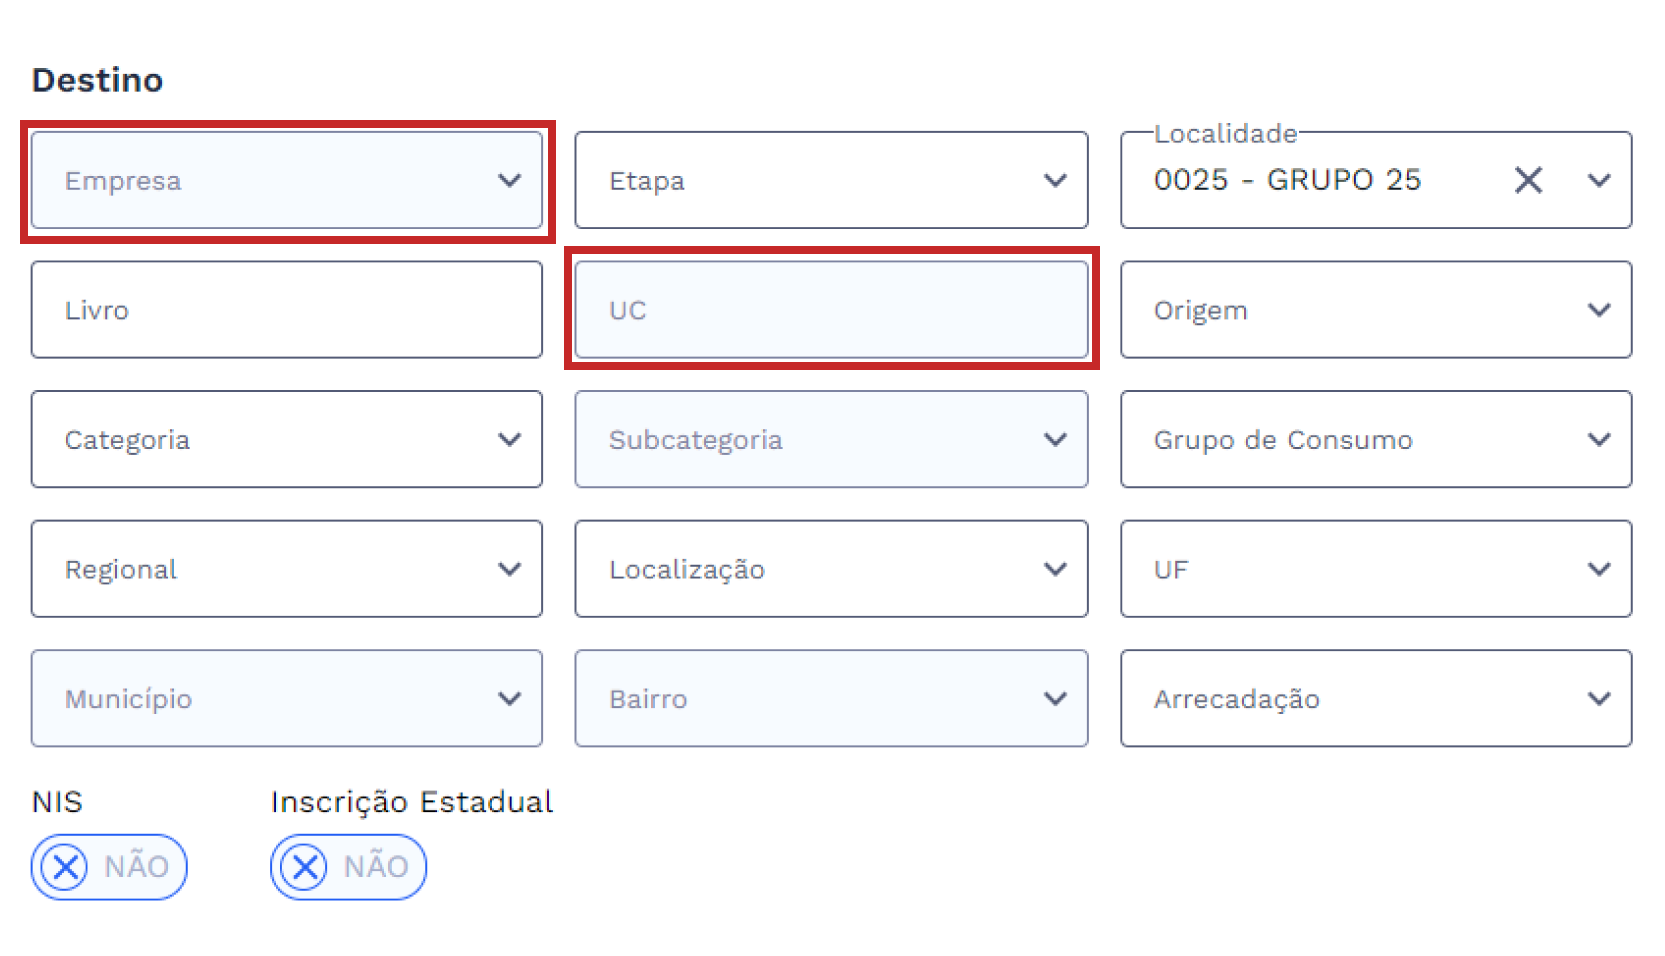Click the X circle icon on Inscrição Estadual
The width and height of the screenshot is (1665, 956).
click(x=305, y=867)
